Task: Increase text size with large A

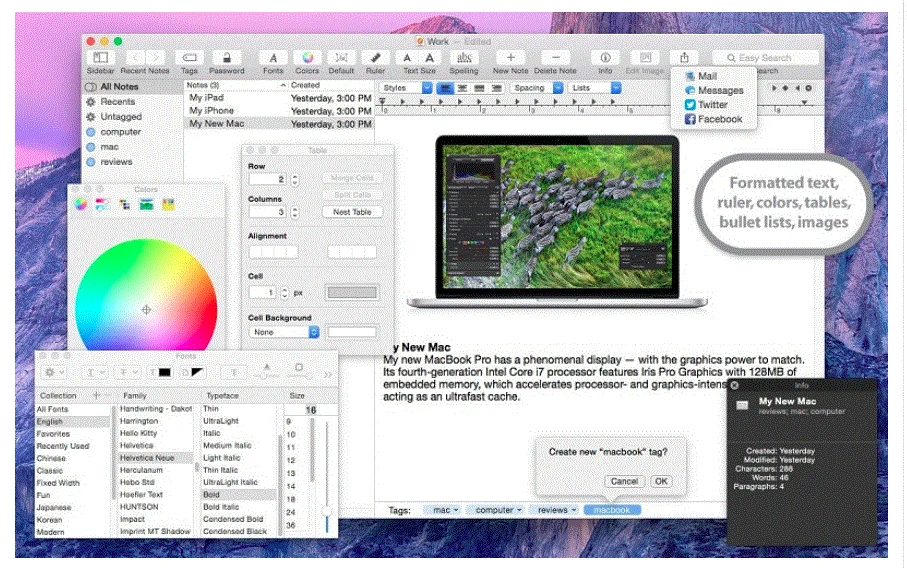Action: [x=429, y=57]
